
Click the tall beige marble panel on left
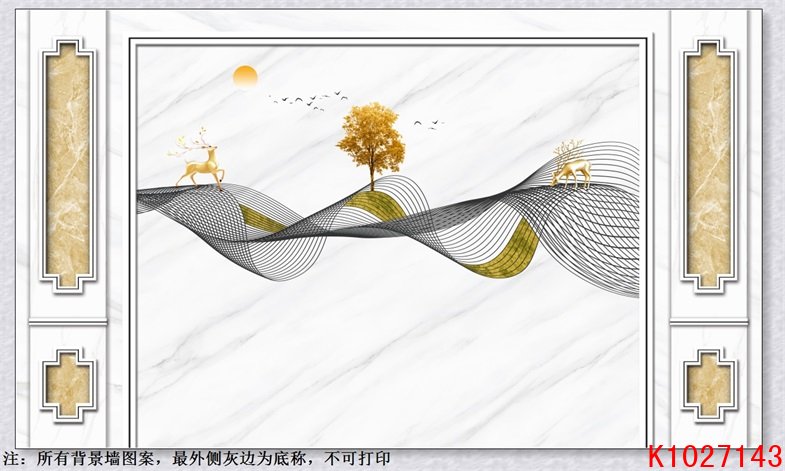[68, 166]
